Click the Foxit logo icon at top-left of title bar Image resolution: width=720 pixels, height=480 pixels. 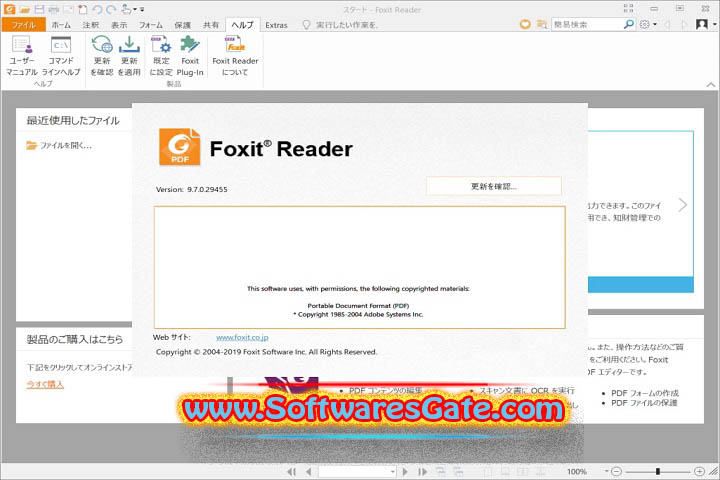coord(9,9)
